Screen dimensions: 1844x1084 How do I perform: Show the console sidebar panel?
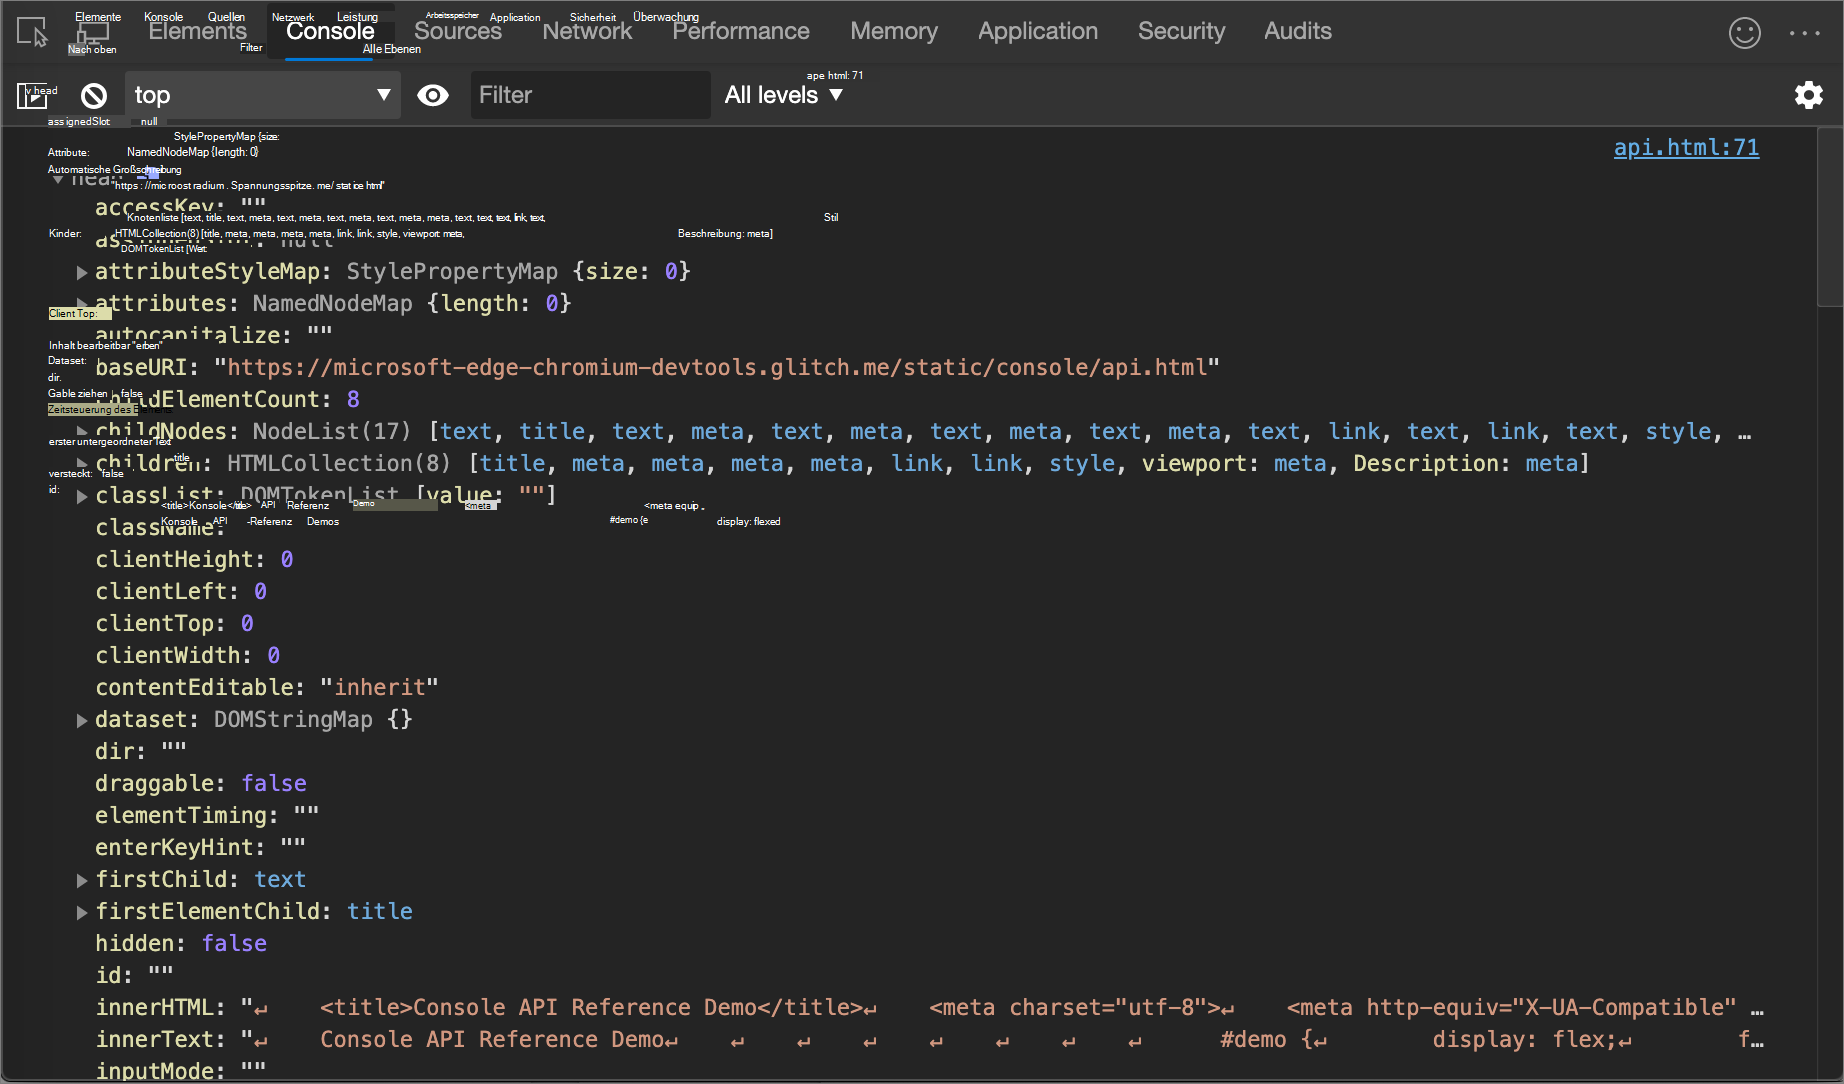coord(32,96)
